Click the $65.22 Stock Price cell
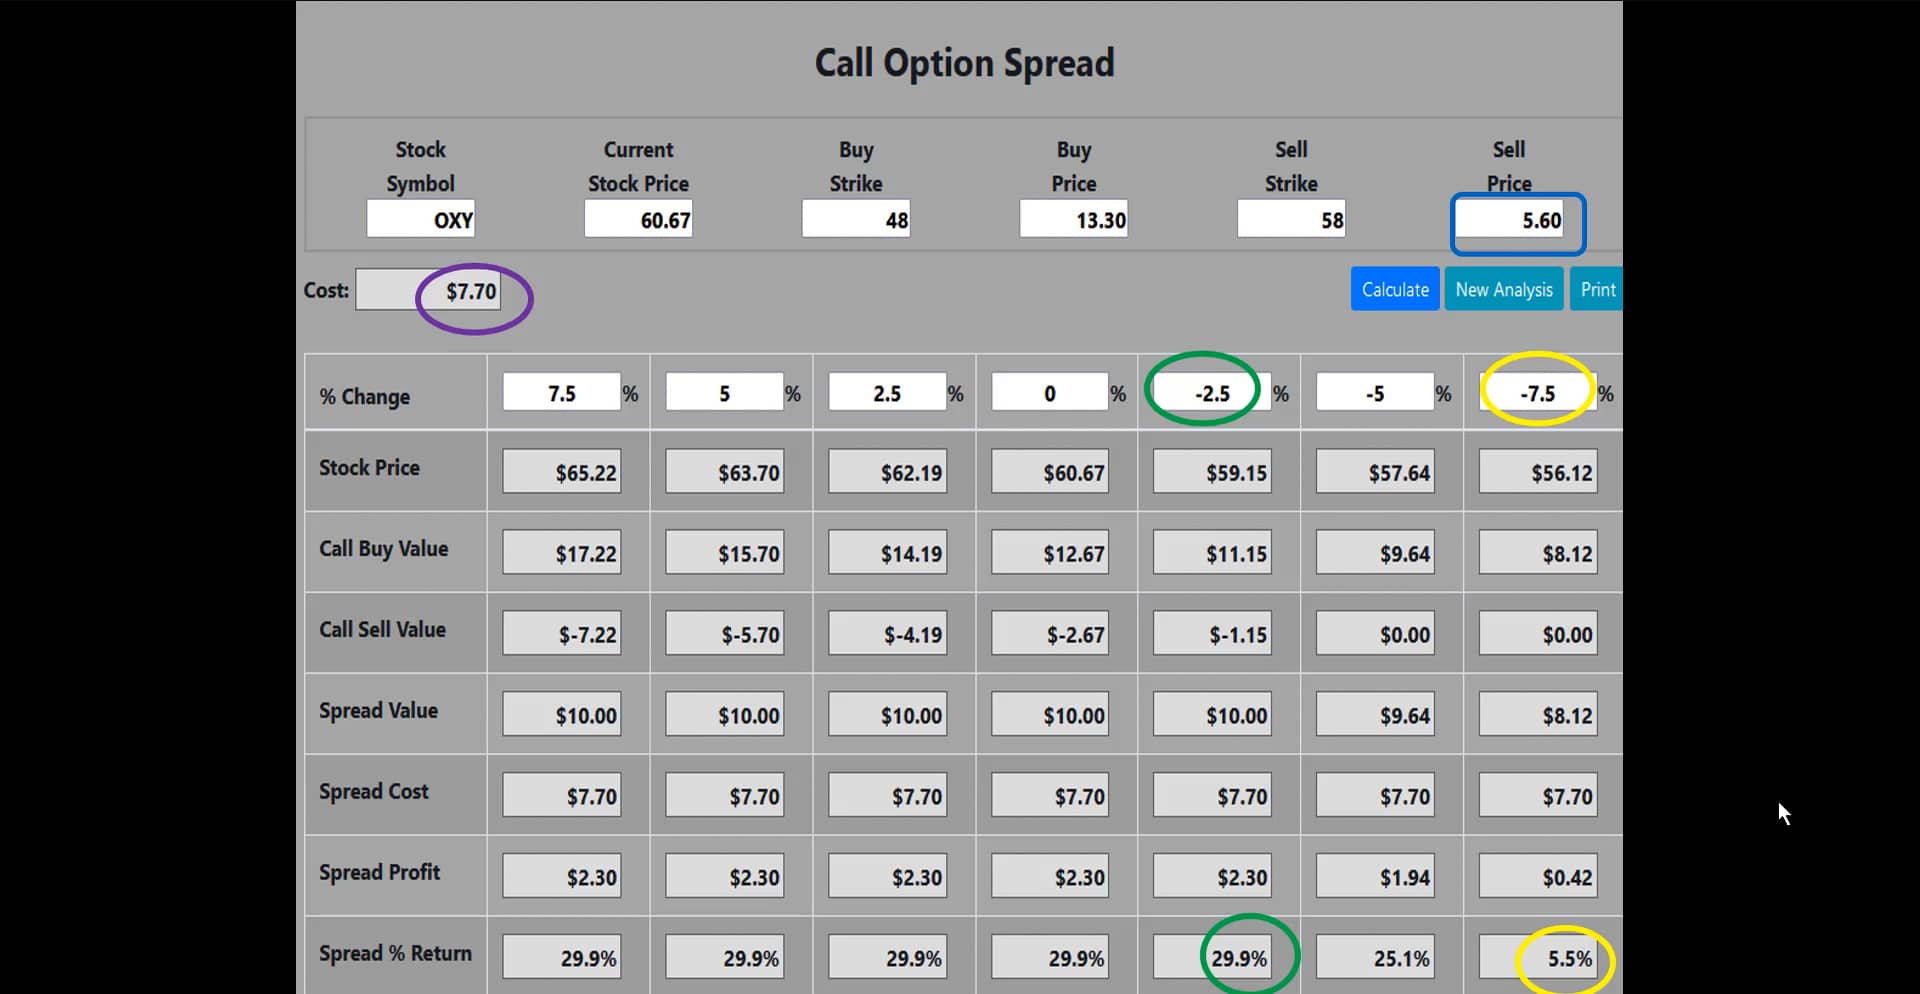 point(562,472)
